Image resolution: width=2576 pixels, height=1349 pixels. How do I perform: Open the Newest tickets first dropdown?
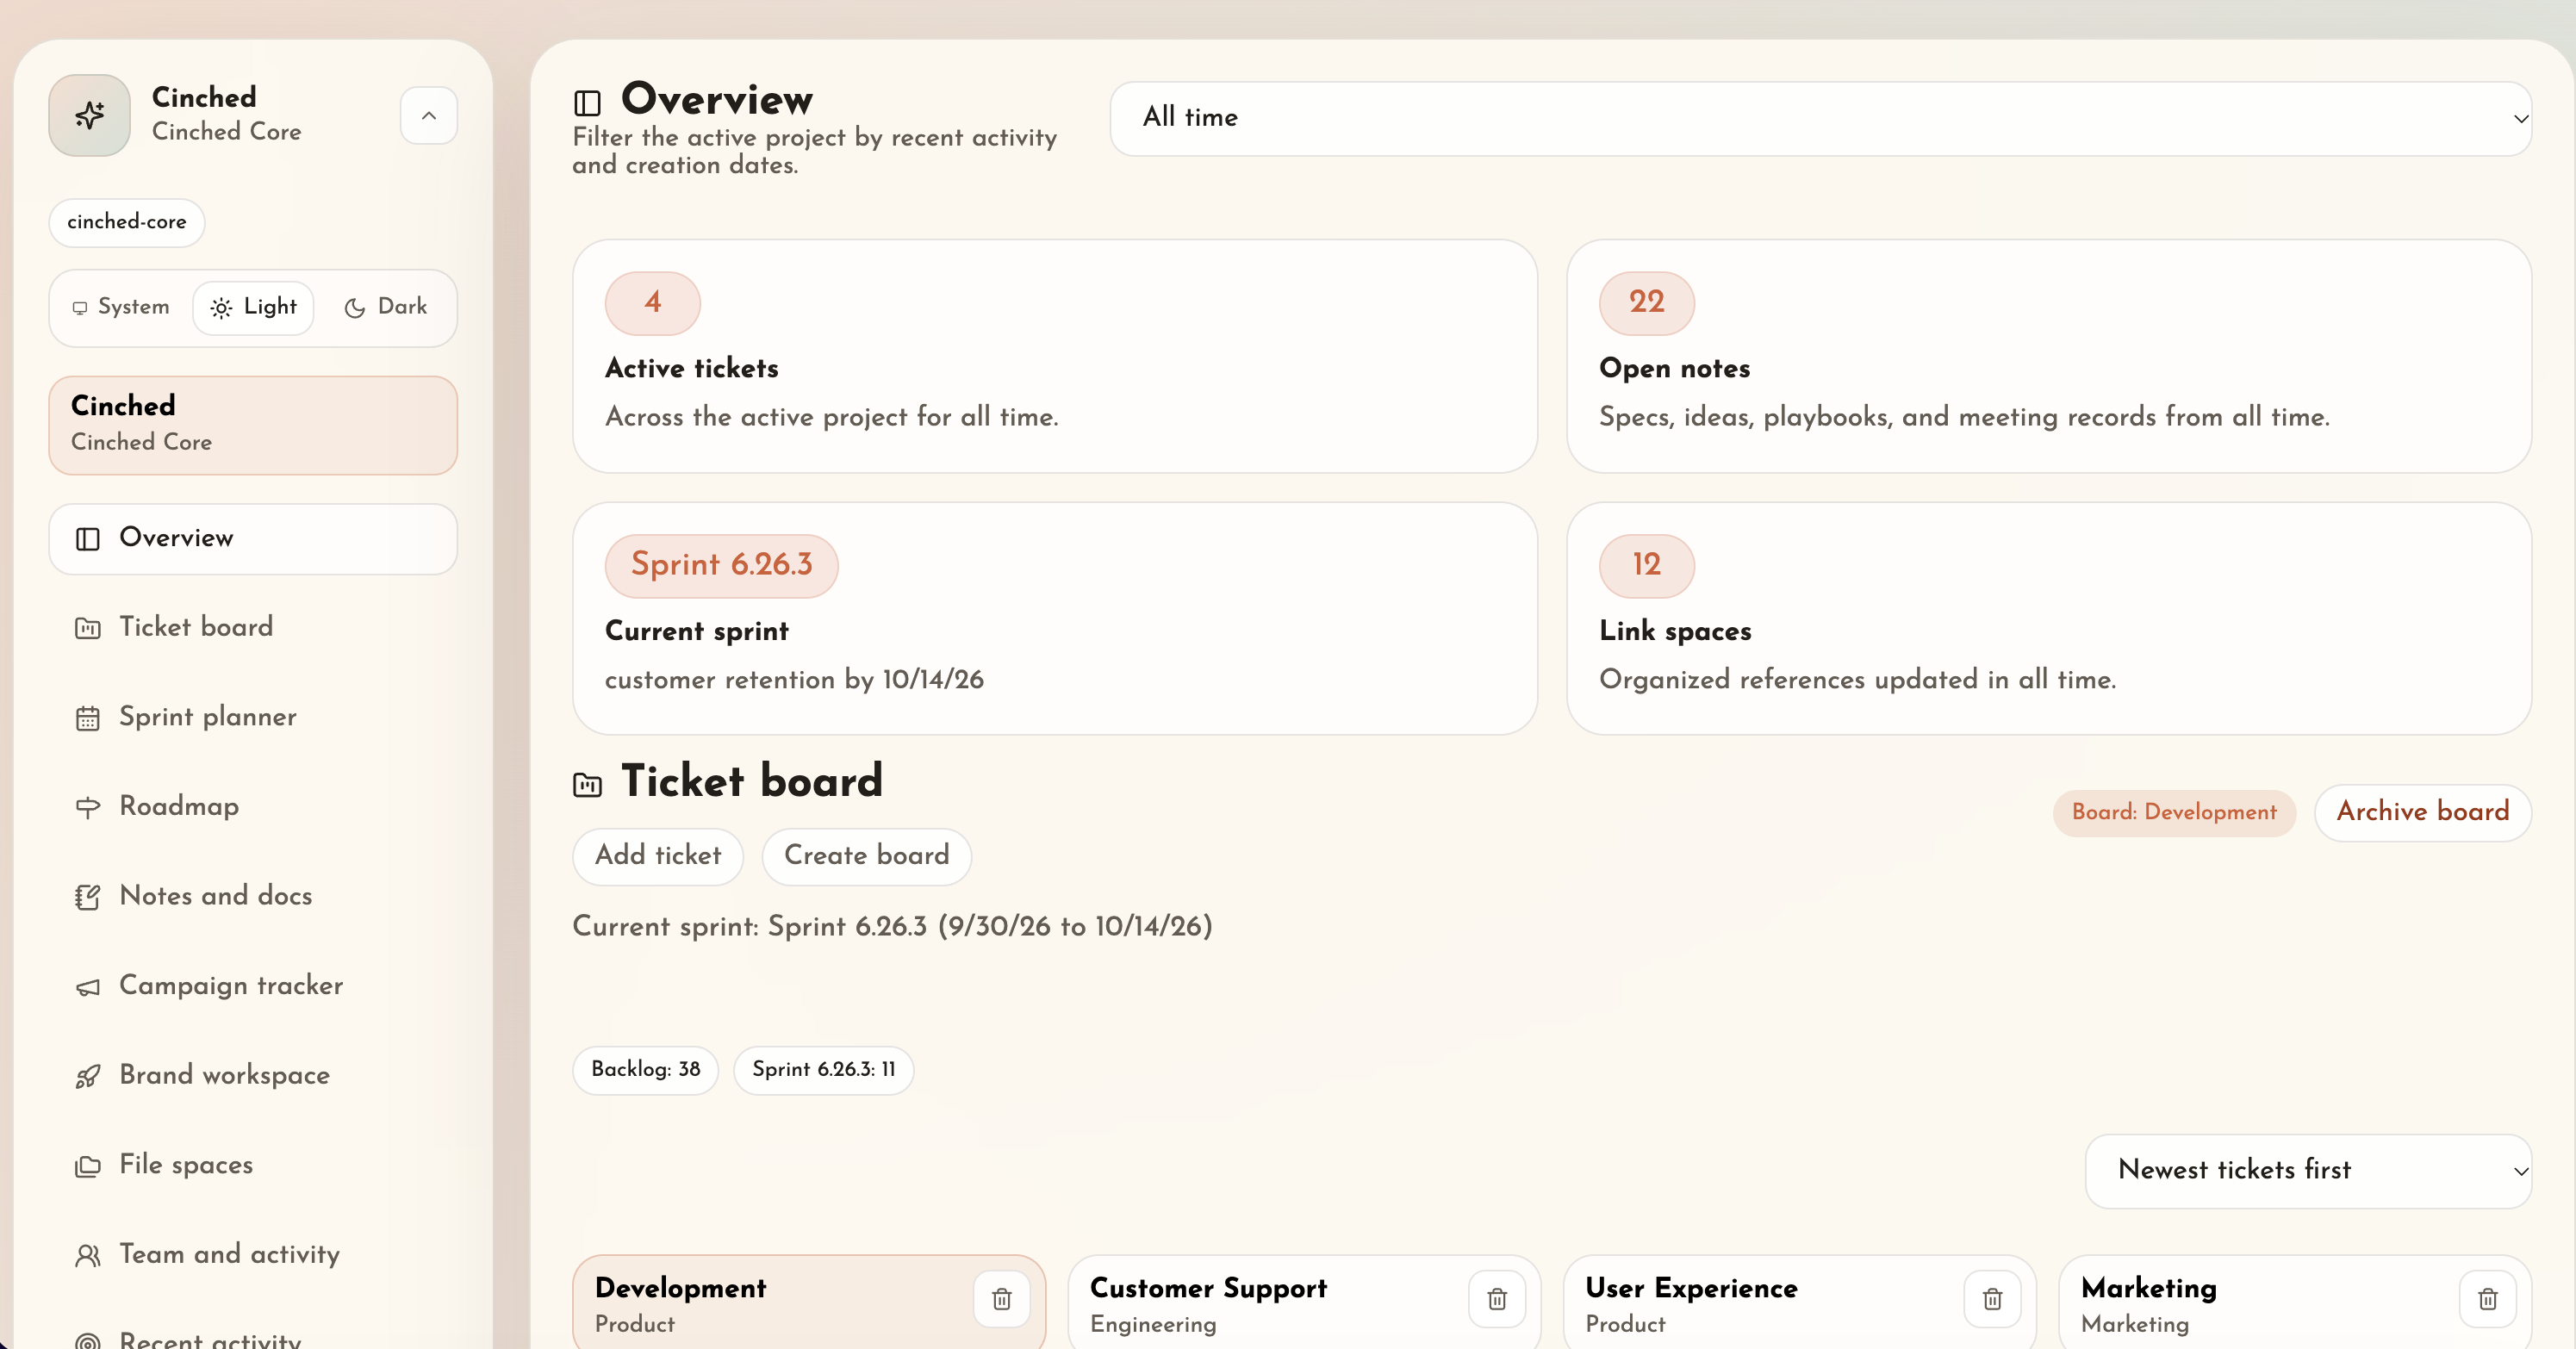[x=2309, y=1171]
